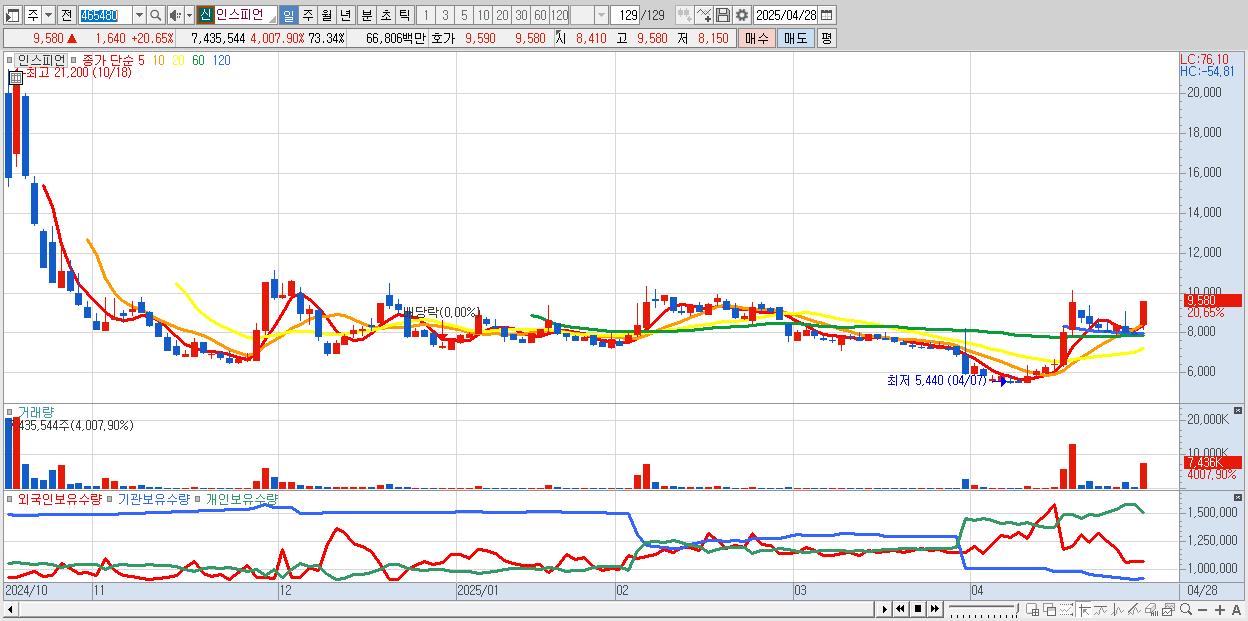Open the calendar date picker icon
Screen dimensions: 1248x621
827,15
